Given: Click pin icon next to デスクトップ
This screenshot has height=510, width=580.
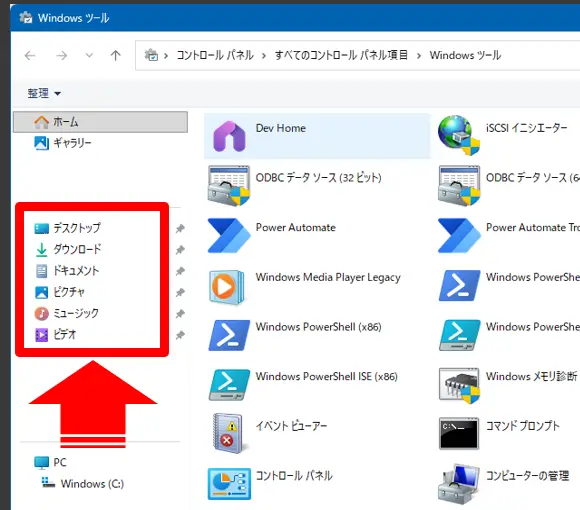Looking at the screenshot, I should [x=180, y=229].
